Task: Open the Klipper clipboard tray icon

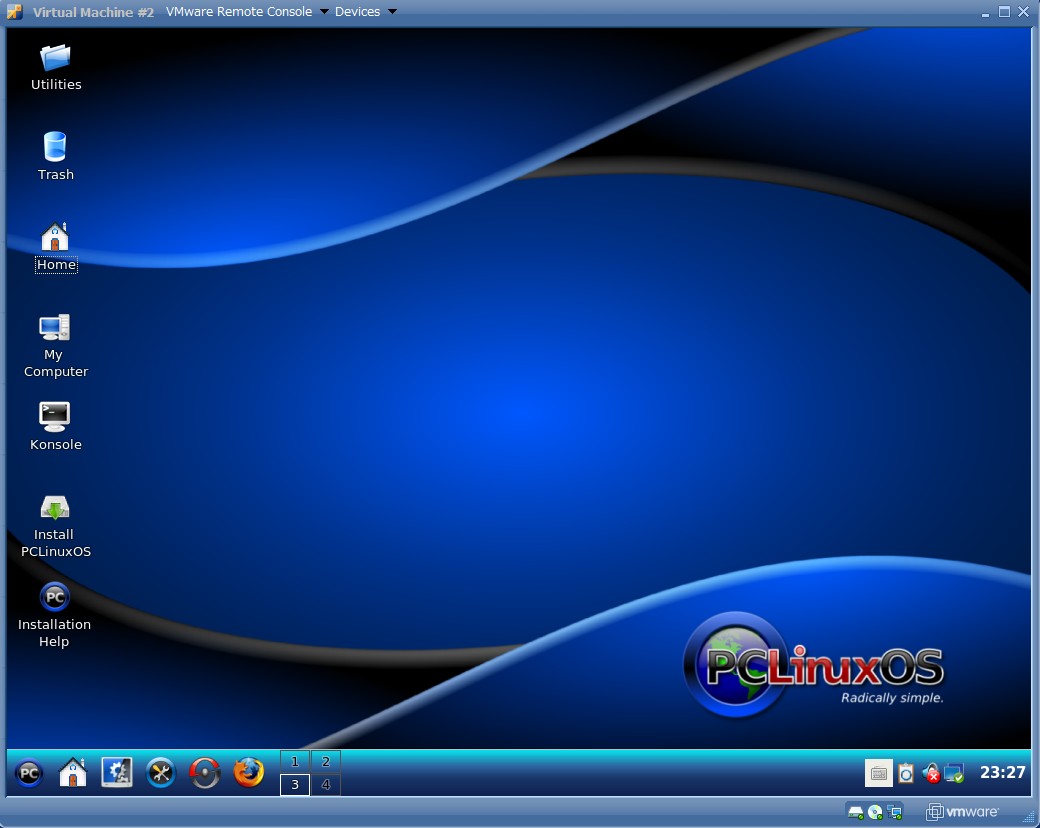Action: coord(906,773)
